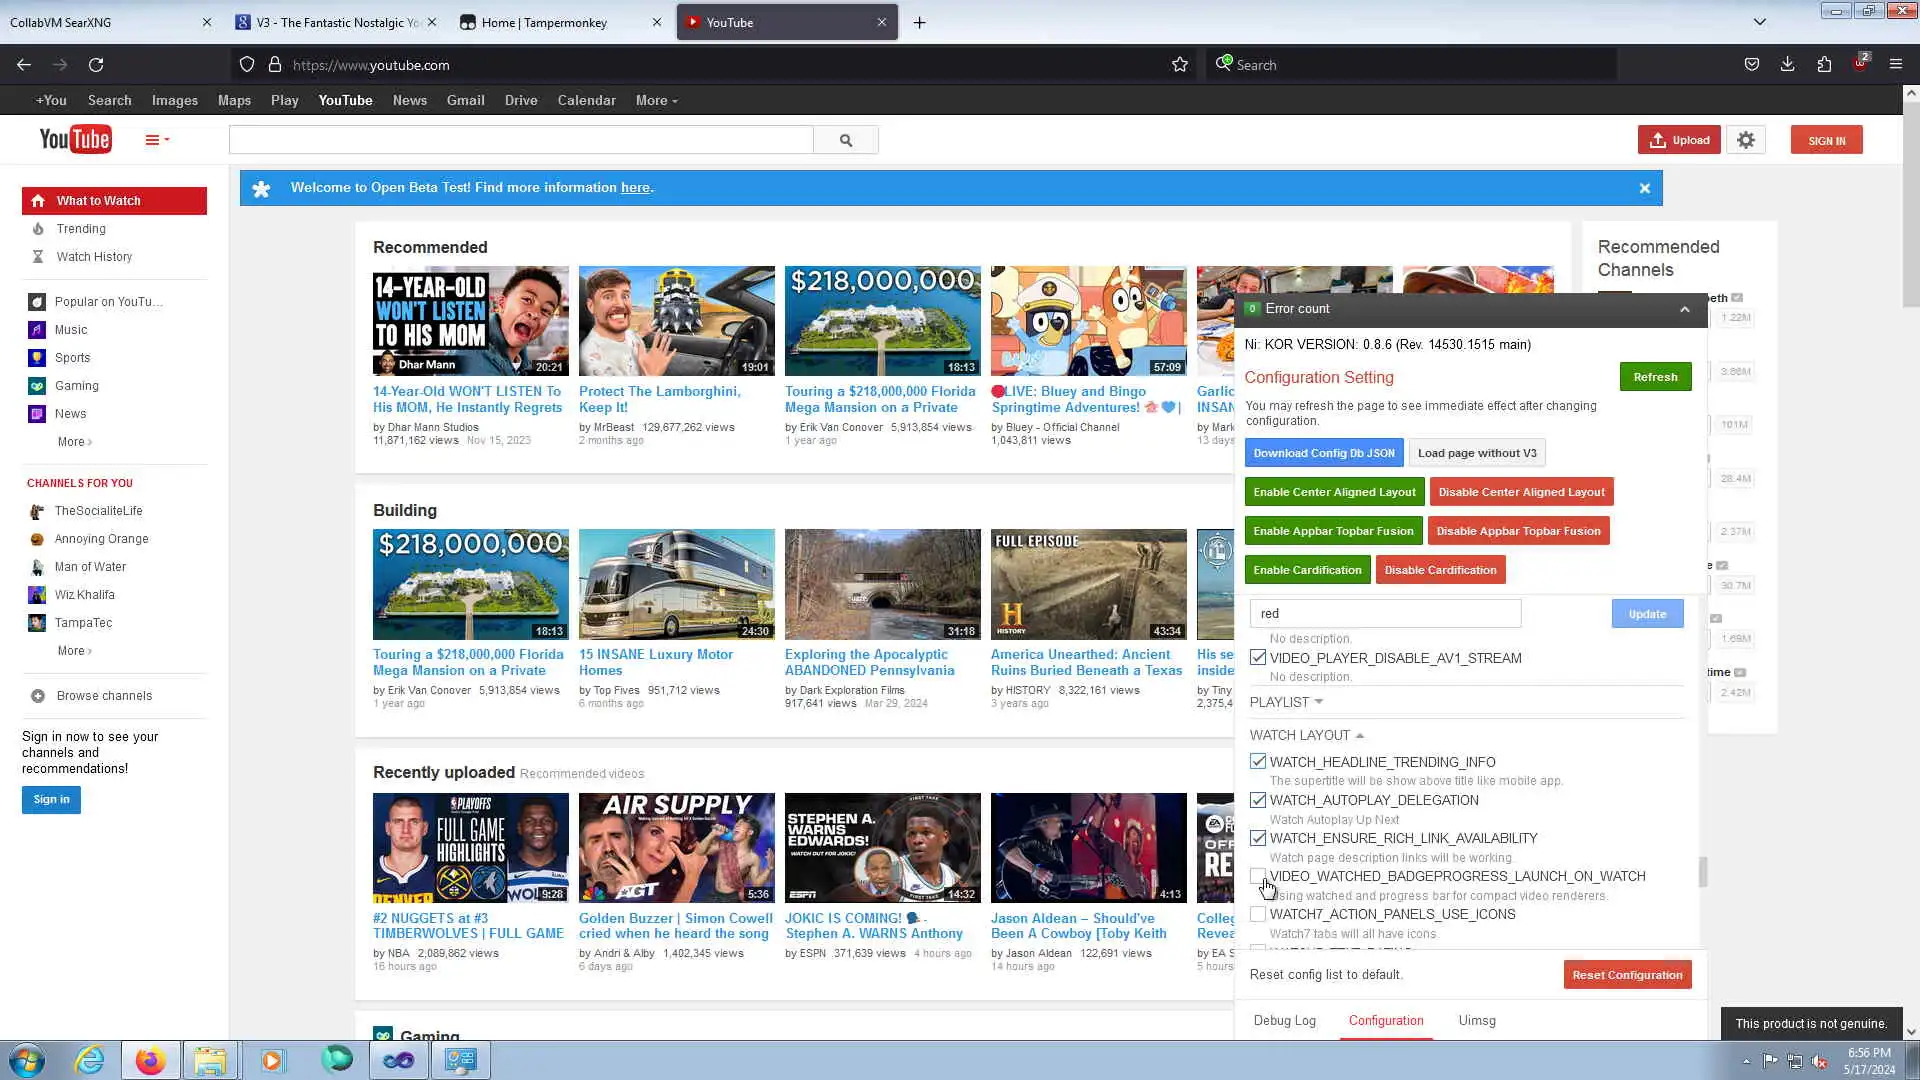Open the Uimsg tab

(x=1477, y=1021)
